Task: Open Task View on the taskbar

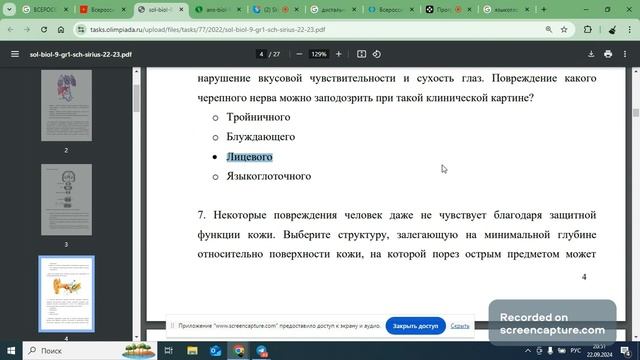Action: coord(168,351)
